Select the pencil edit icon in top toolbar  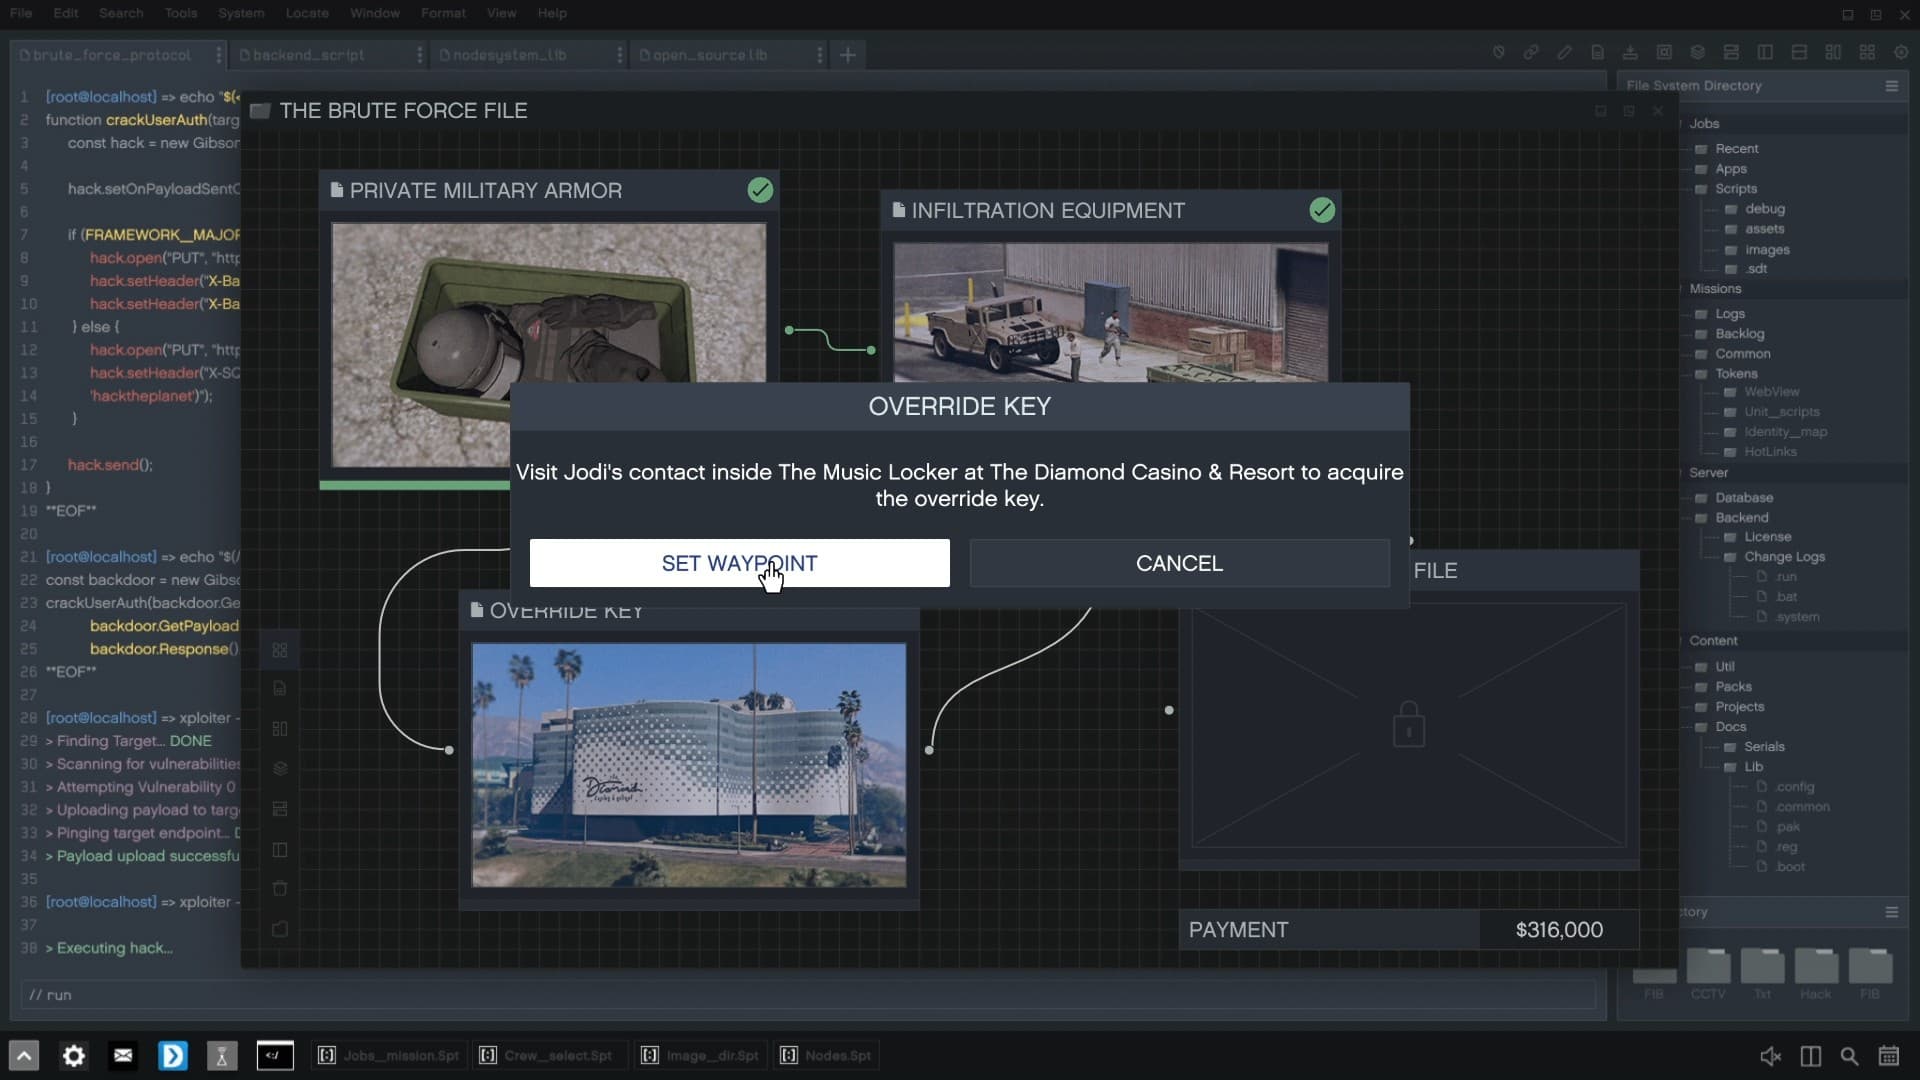coord(1564,52)
